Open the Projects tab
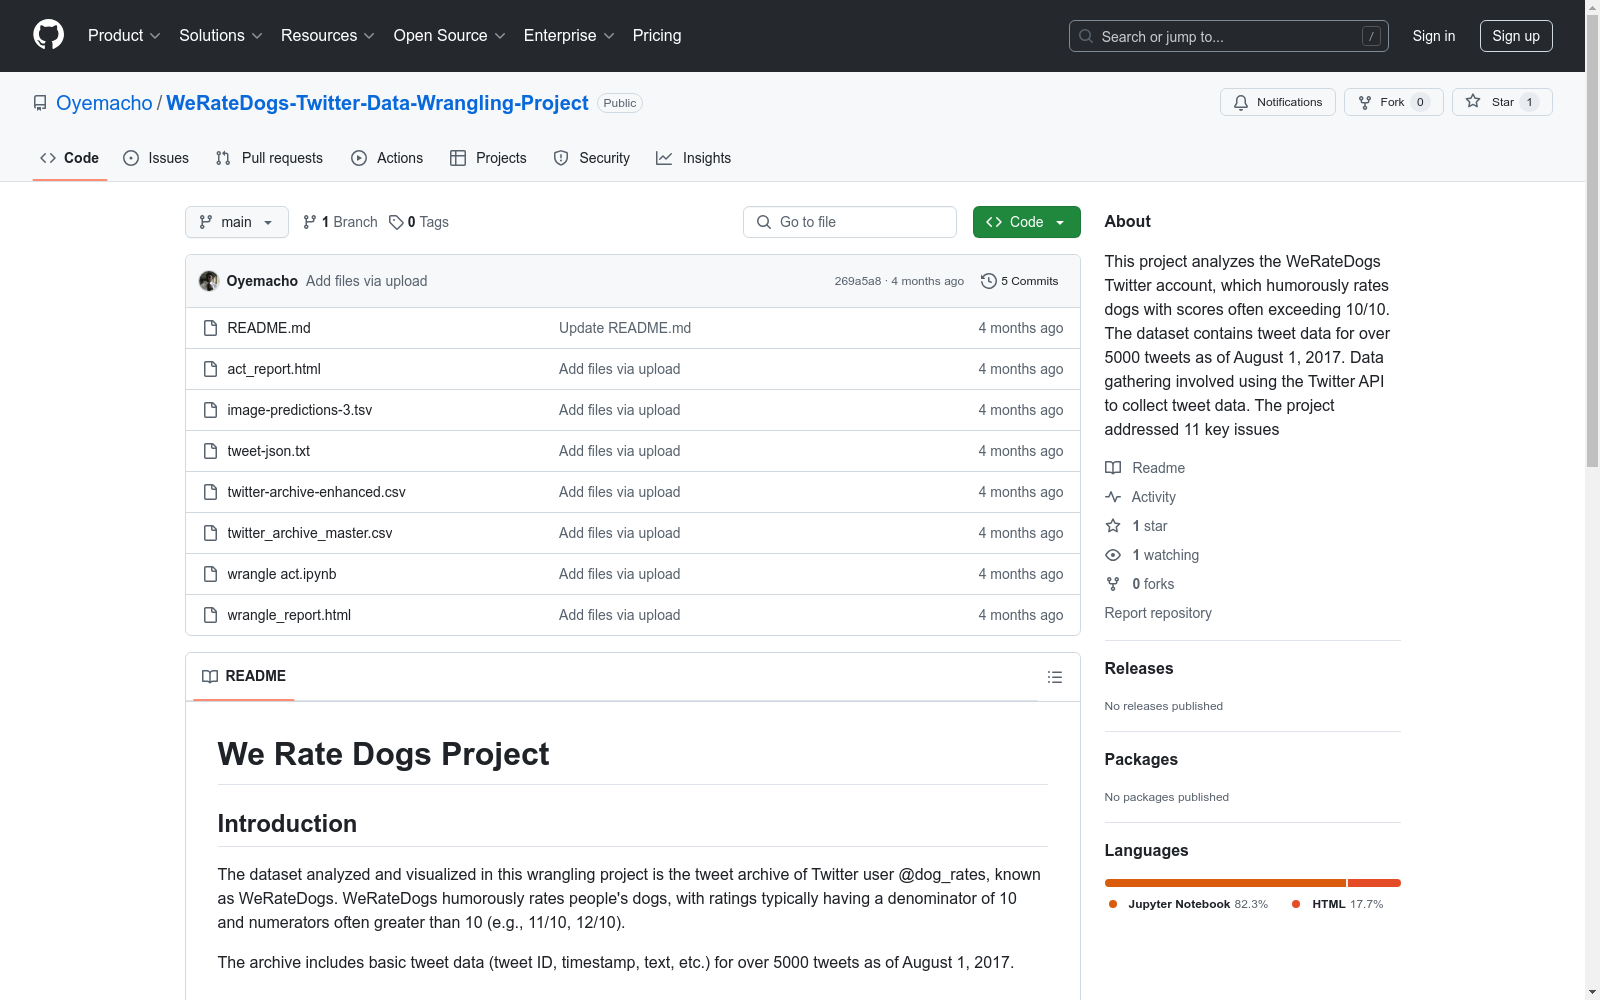This screenshot has width=1600, height=1000. (x=488, y=158)
